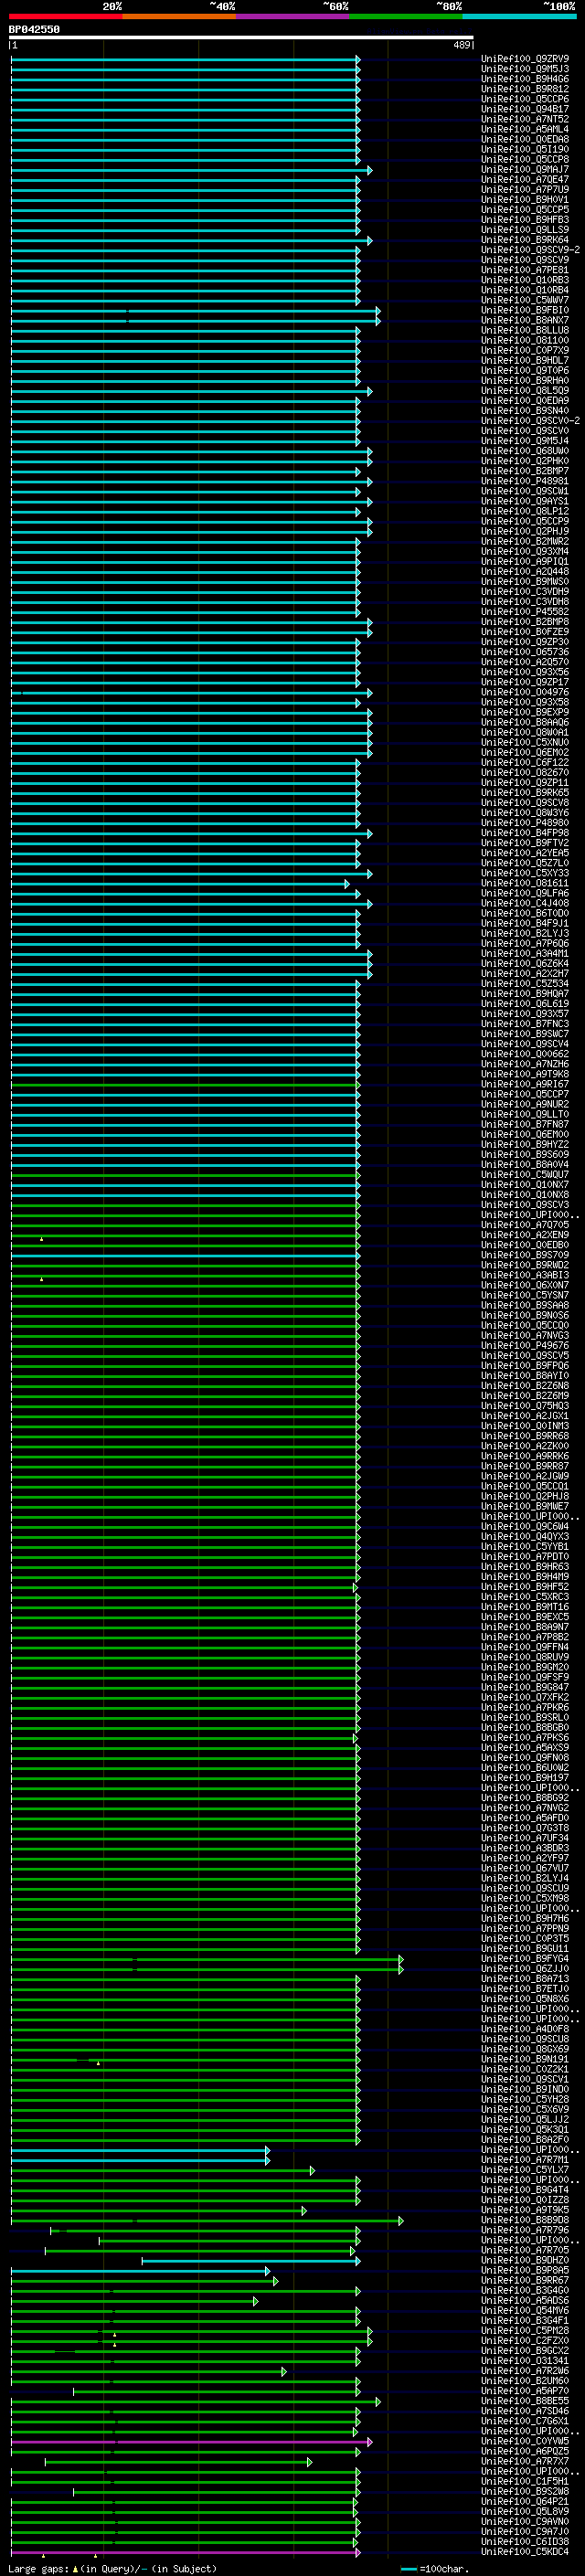The image size is (585, 2576).
Task: Select the UniRef100_C5WWV7 label
Action: pos(525,300)
